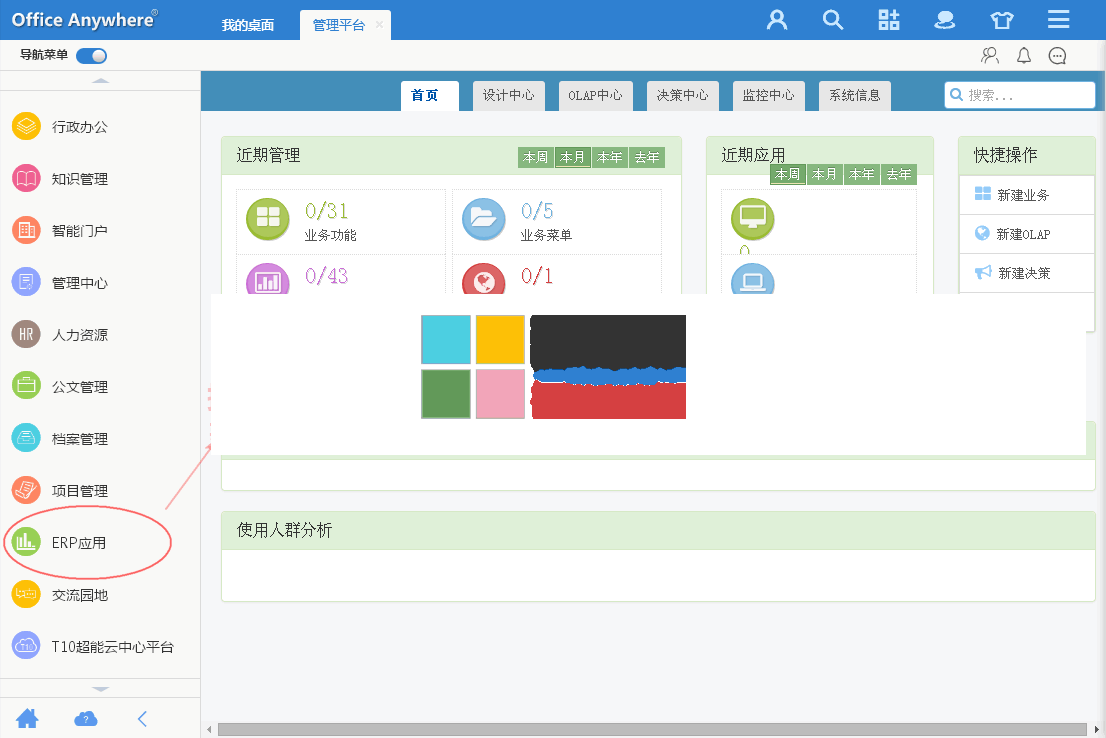Toggle the 导航菜单 switch
This screenshot has height=738, width=1106.
(x=91, y=56)
